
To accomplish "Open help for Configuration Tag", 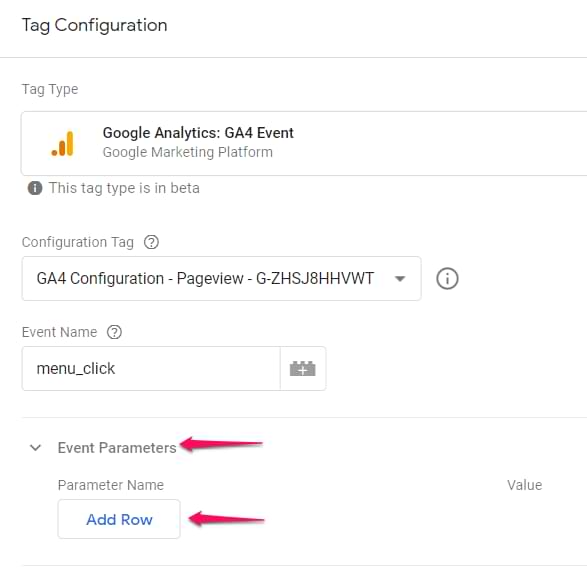I will pyautogui.click(x=152, y=242).
